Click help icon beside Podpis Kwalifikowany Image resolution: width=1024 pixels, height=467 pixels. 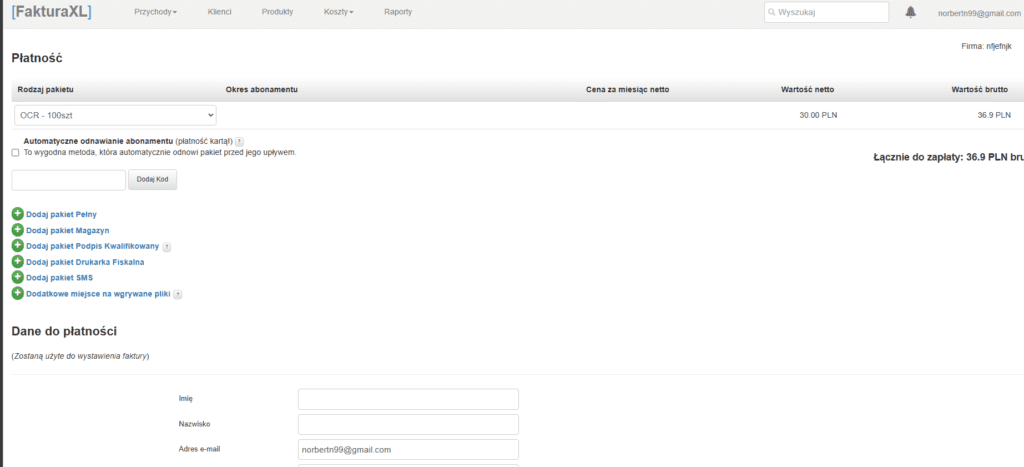(166, 247)
